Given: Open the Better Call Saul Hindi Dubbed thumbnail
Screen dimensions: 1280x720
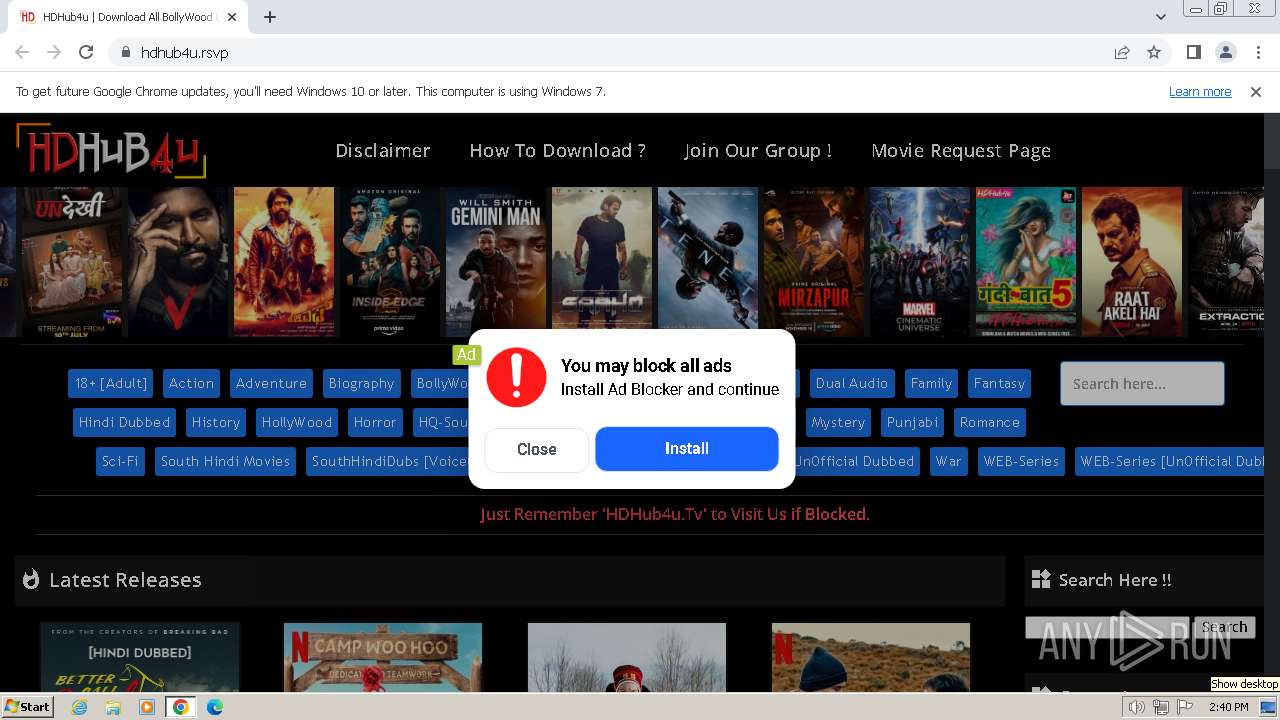Looking at the screenshot, I should 140,657.
